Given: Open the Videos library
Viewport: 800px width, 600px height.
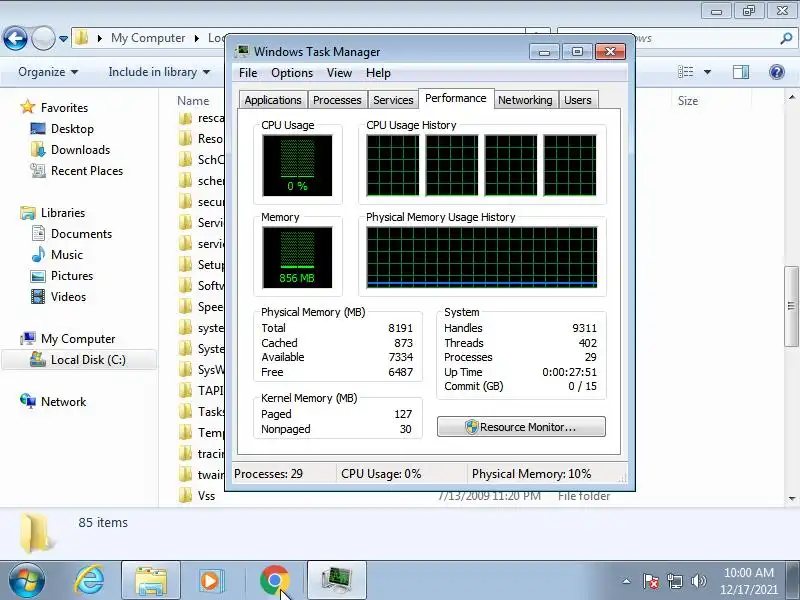Looking at the screenshot, I should click(68, 296).
